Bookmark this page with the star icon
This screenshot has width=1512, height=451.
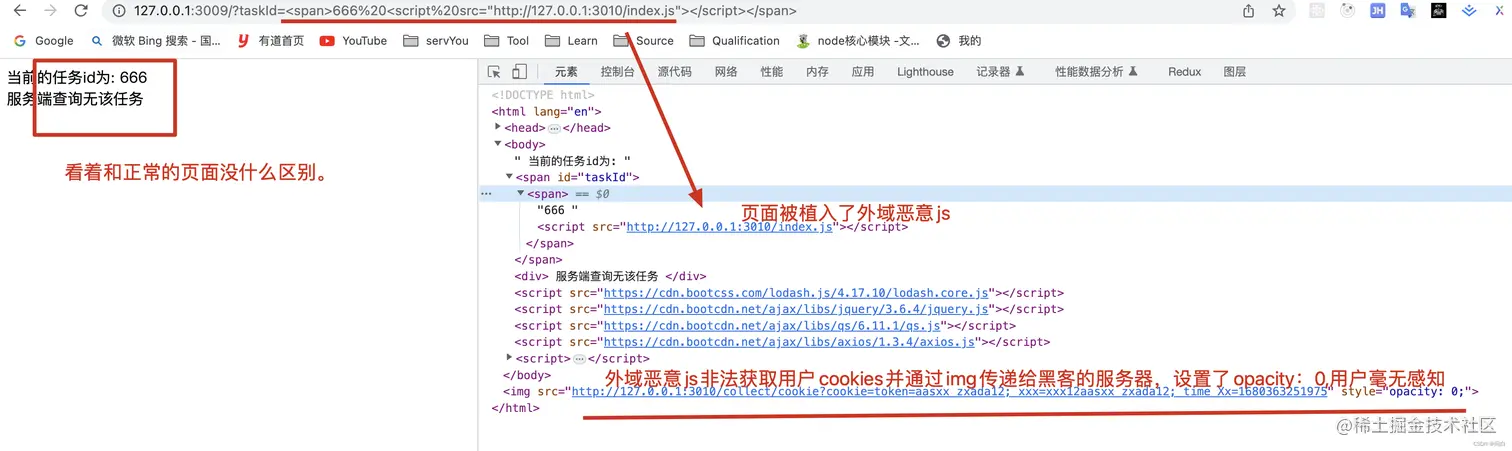[x=1279, y=11]
